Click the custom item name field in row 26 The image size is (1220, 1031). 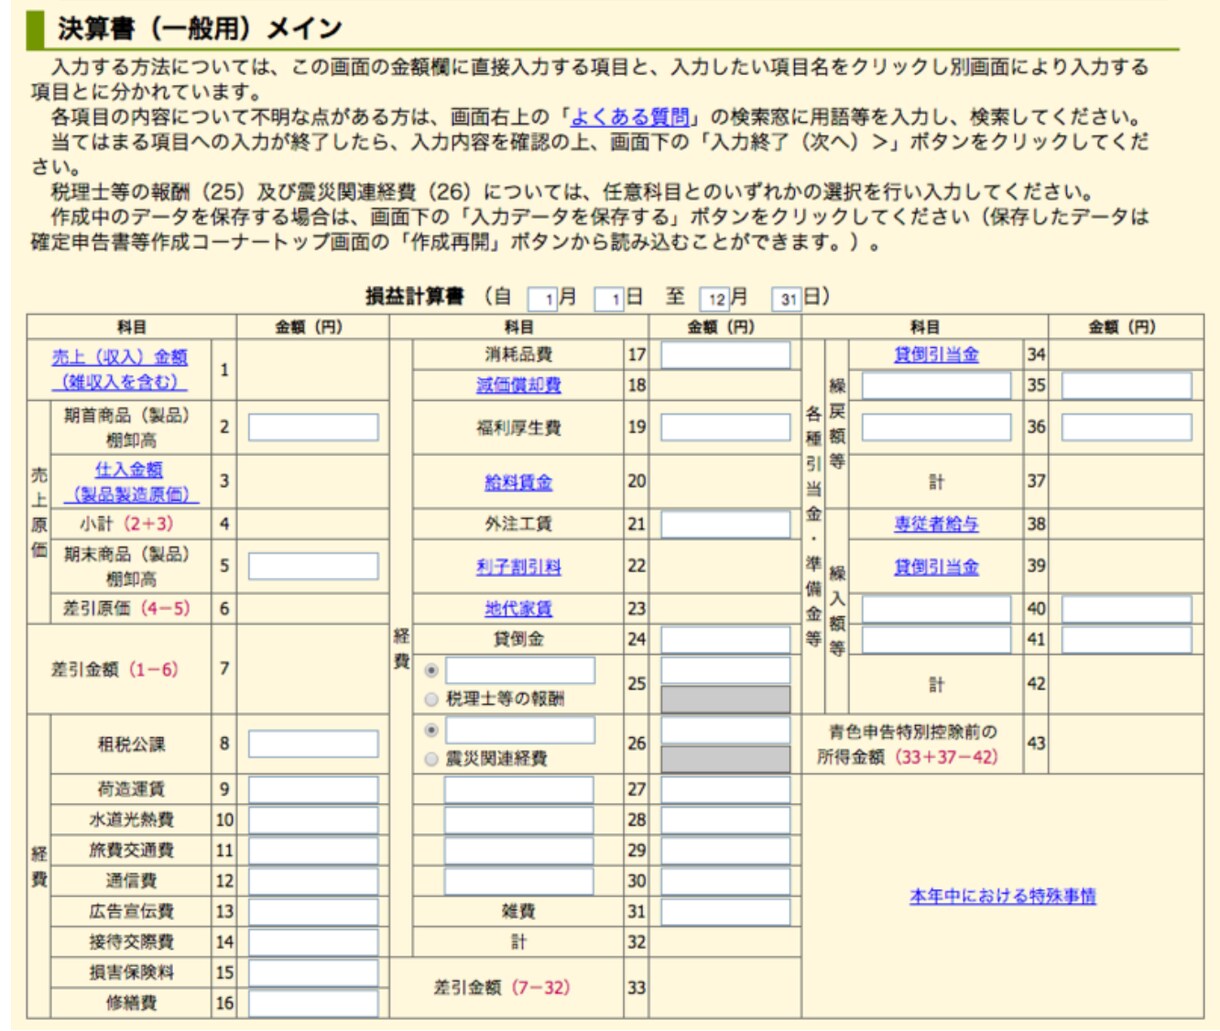point(520,730)
